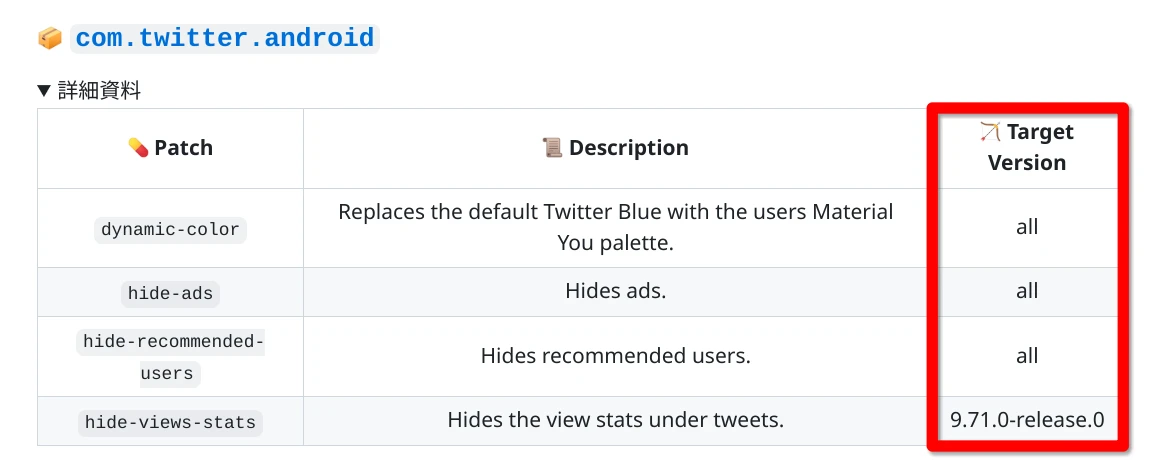Click the dynamic-color patch code label
Viewport: 1160px width, 471px height.
point(171,229)
